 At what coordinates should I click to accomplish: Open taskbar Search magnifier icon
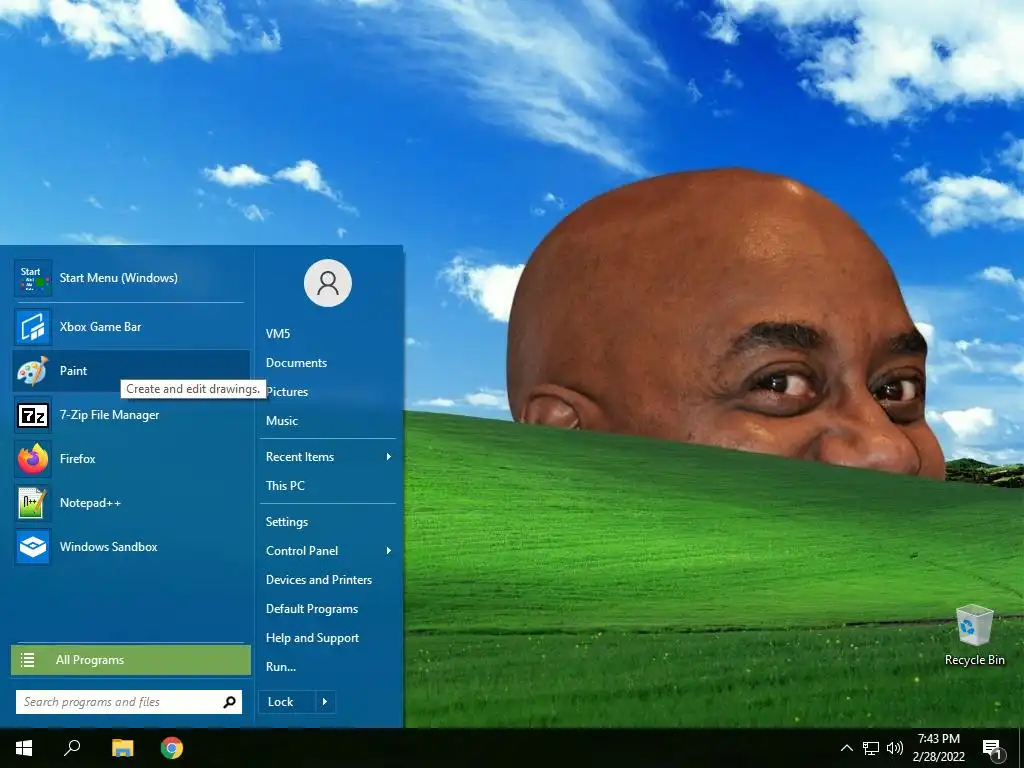click(72, 748)
